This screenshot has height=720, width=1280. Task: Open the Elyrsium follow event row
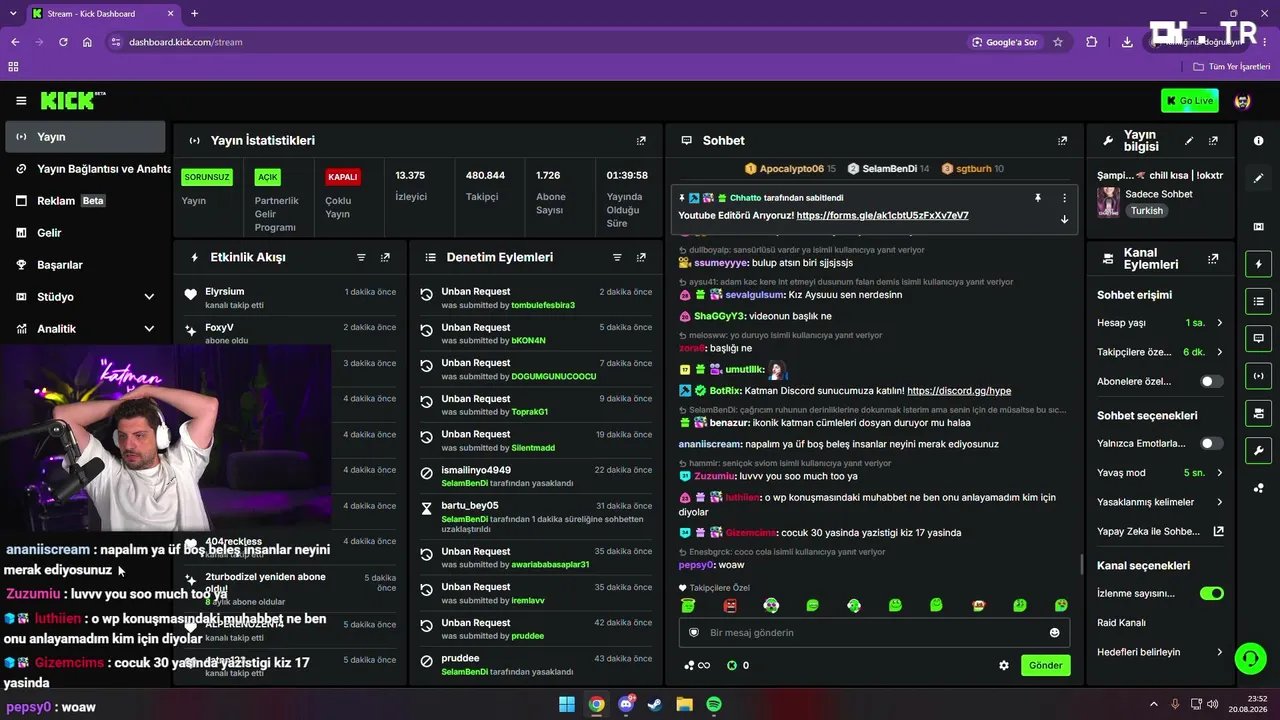[290, 298]
